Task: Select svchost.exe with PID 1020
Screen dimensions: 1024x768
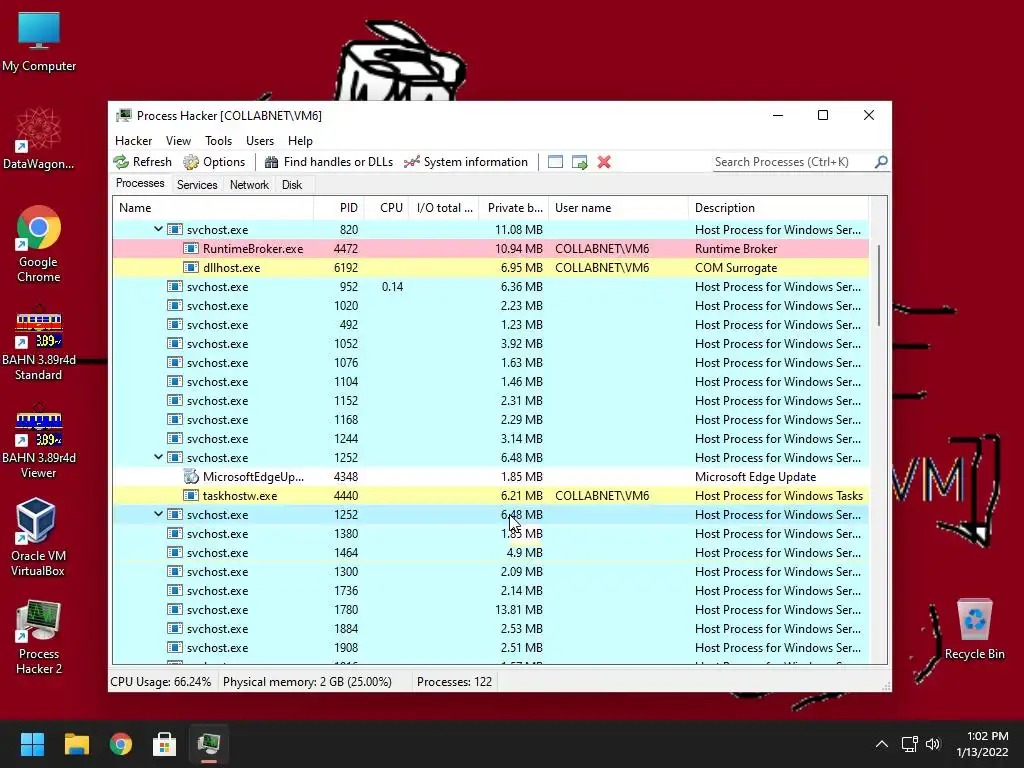Action: (491, 306)
